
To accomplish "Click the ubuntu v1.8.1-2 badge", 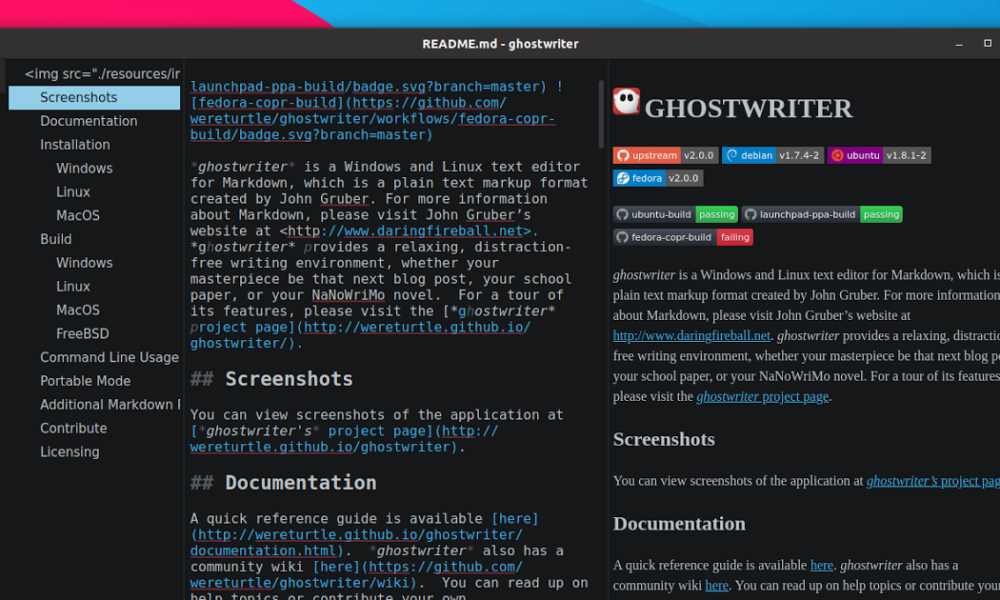I will tap(879, 156).
